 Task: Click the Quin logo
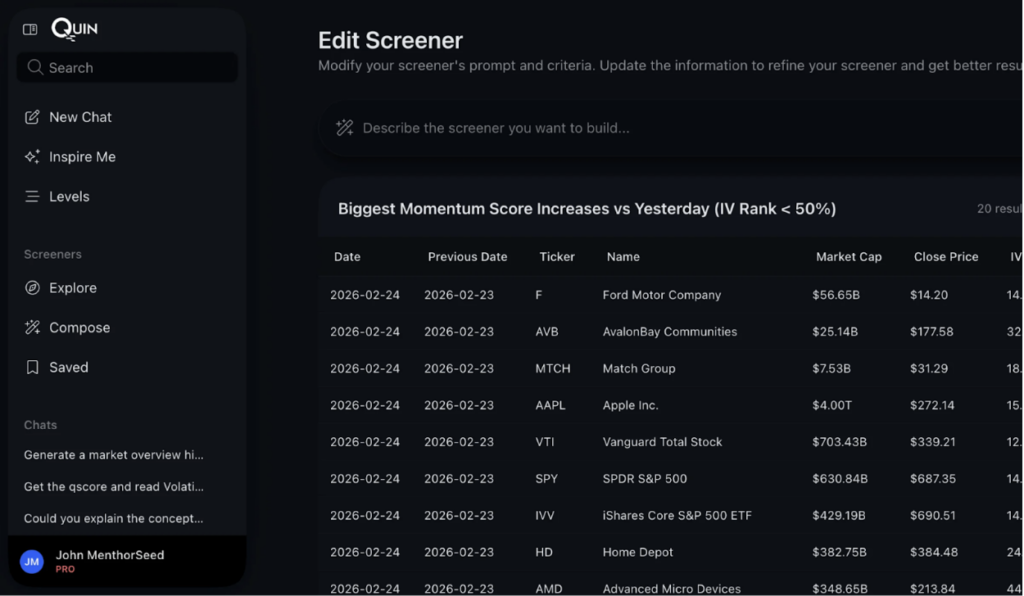[x=74, y=29]
